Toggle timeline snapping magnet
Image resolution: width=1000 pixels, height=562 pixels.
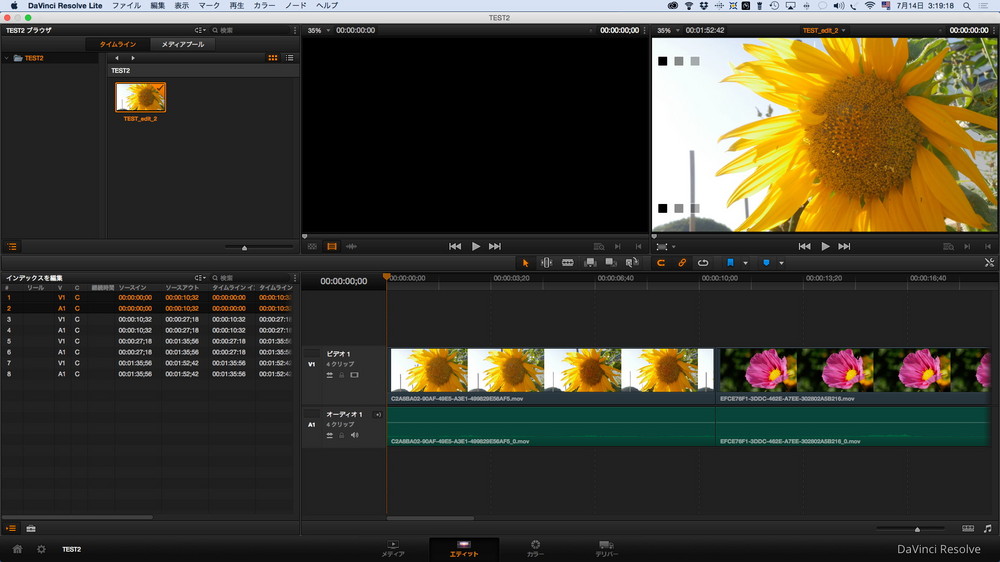(x=661, y=263)
